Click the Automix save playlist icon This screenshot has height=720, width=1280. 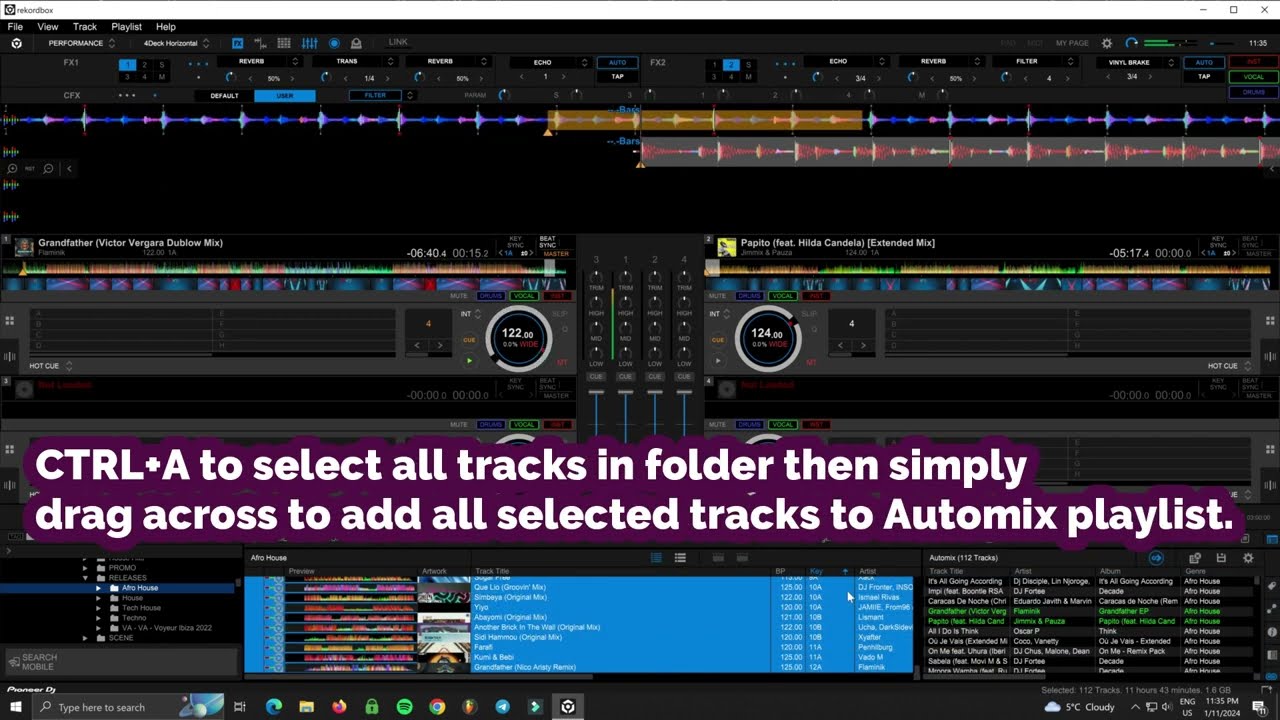[x=1221, y=558]
